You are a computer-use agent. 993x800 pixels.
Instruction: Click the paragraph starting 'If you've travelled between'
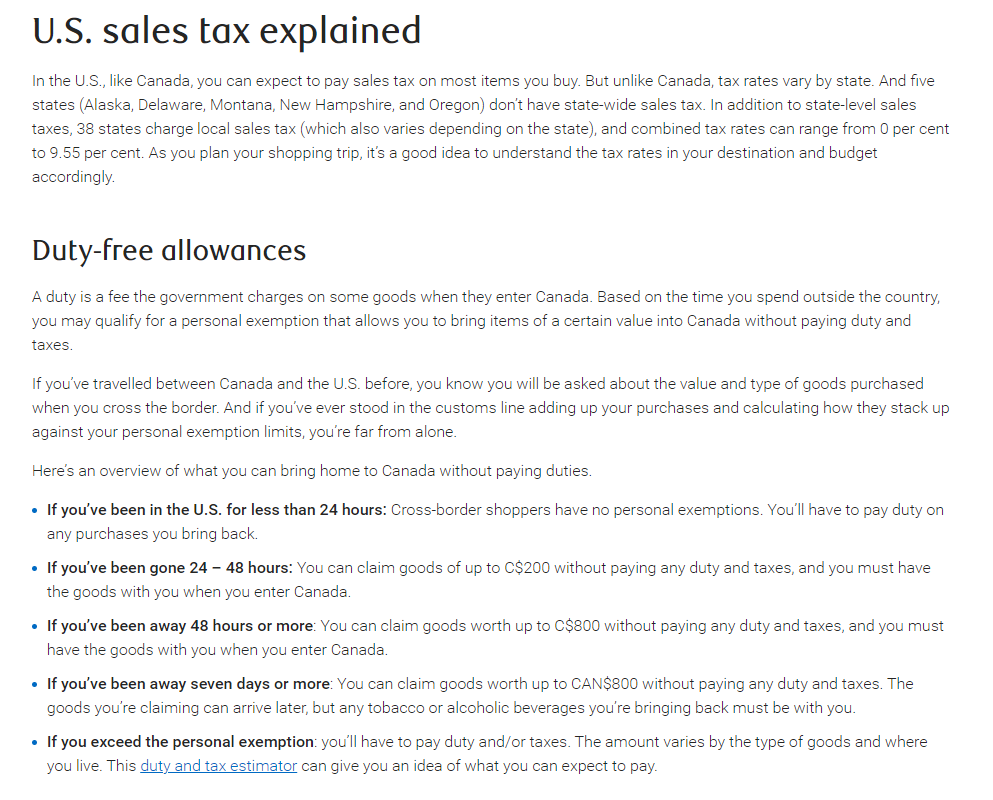click(491, 408)
